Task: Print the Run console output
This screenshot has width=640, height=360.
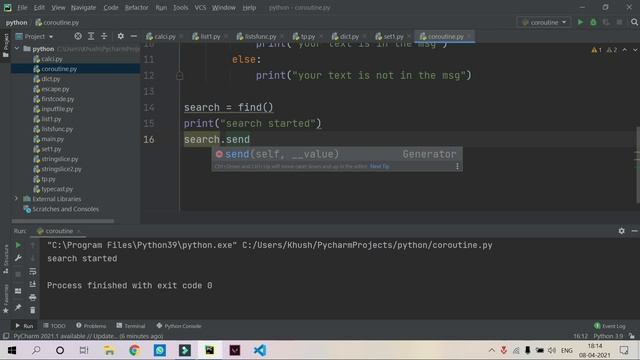Action: (33, 298)
